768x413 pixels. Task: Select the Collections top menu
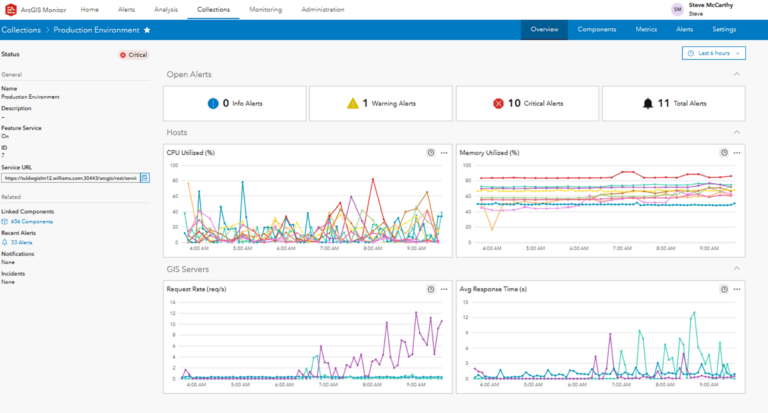pyautogui.click(x=214, y=9)
